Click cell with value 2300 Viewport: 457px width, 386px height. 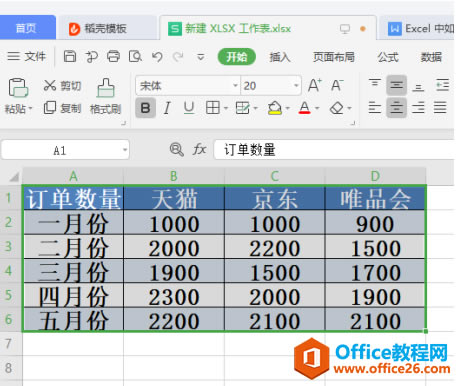point(174,295)
